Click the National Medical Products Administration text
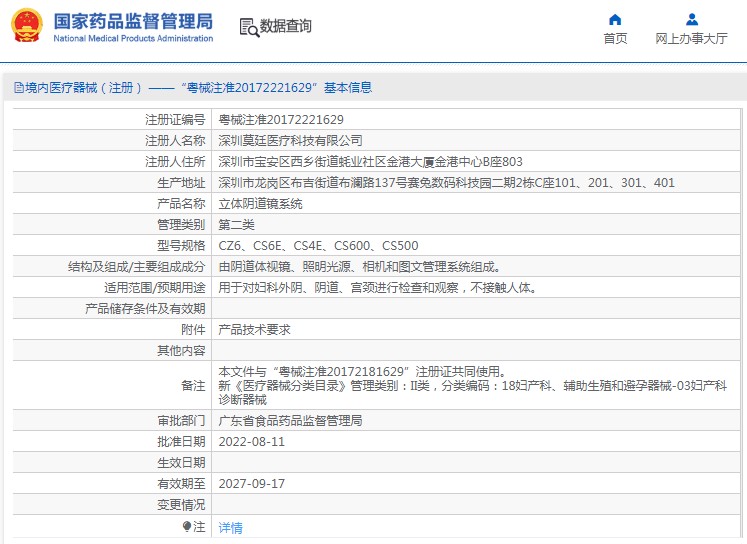The image size is (747, 544). tap(133, 39)
